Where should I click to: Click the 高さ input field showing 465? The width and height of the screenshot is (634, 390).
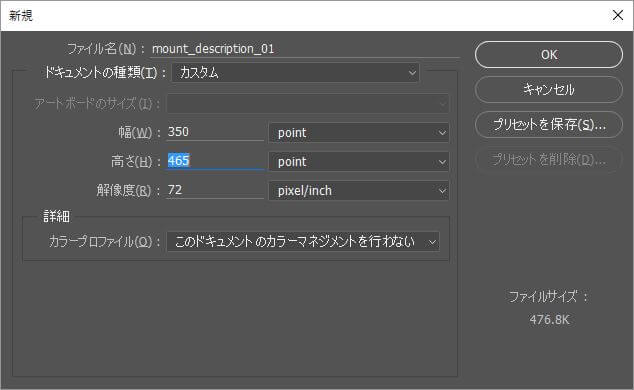click(215, 161)
